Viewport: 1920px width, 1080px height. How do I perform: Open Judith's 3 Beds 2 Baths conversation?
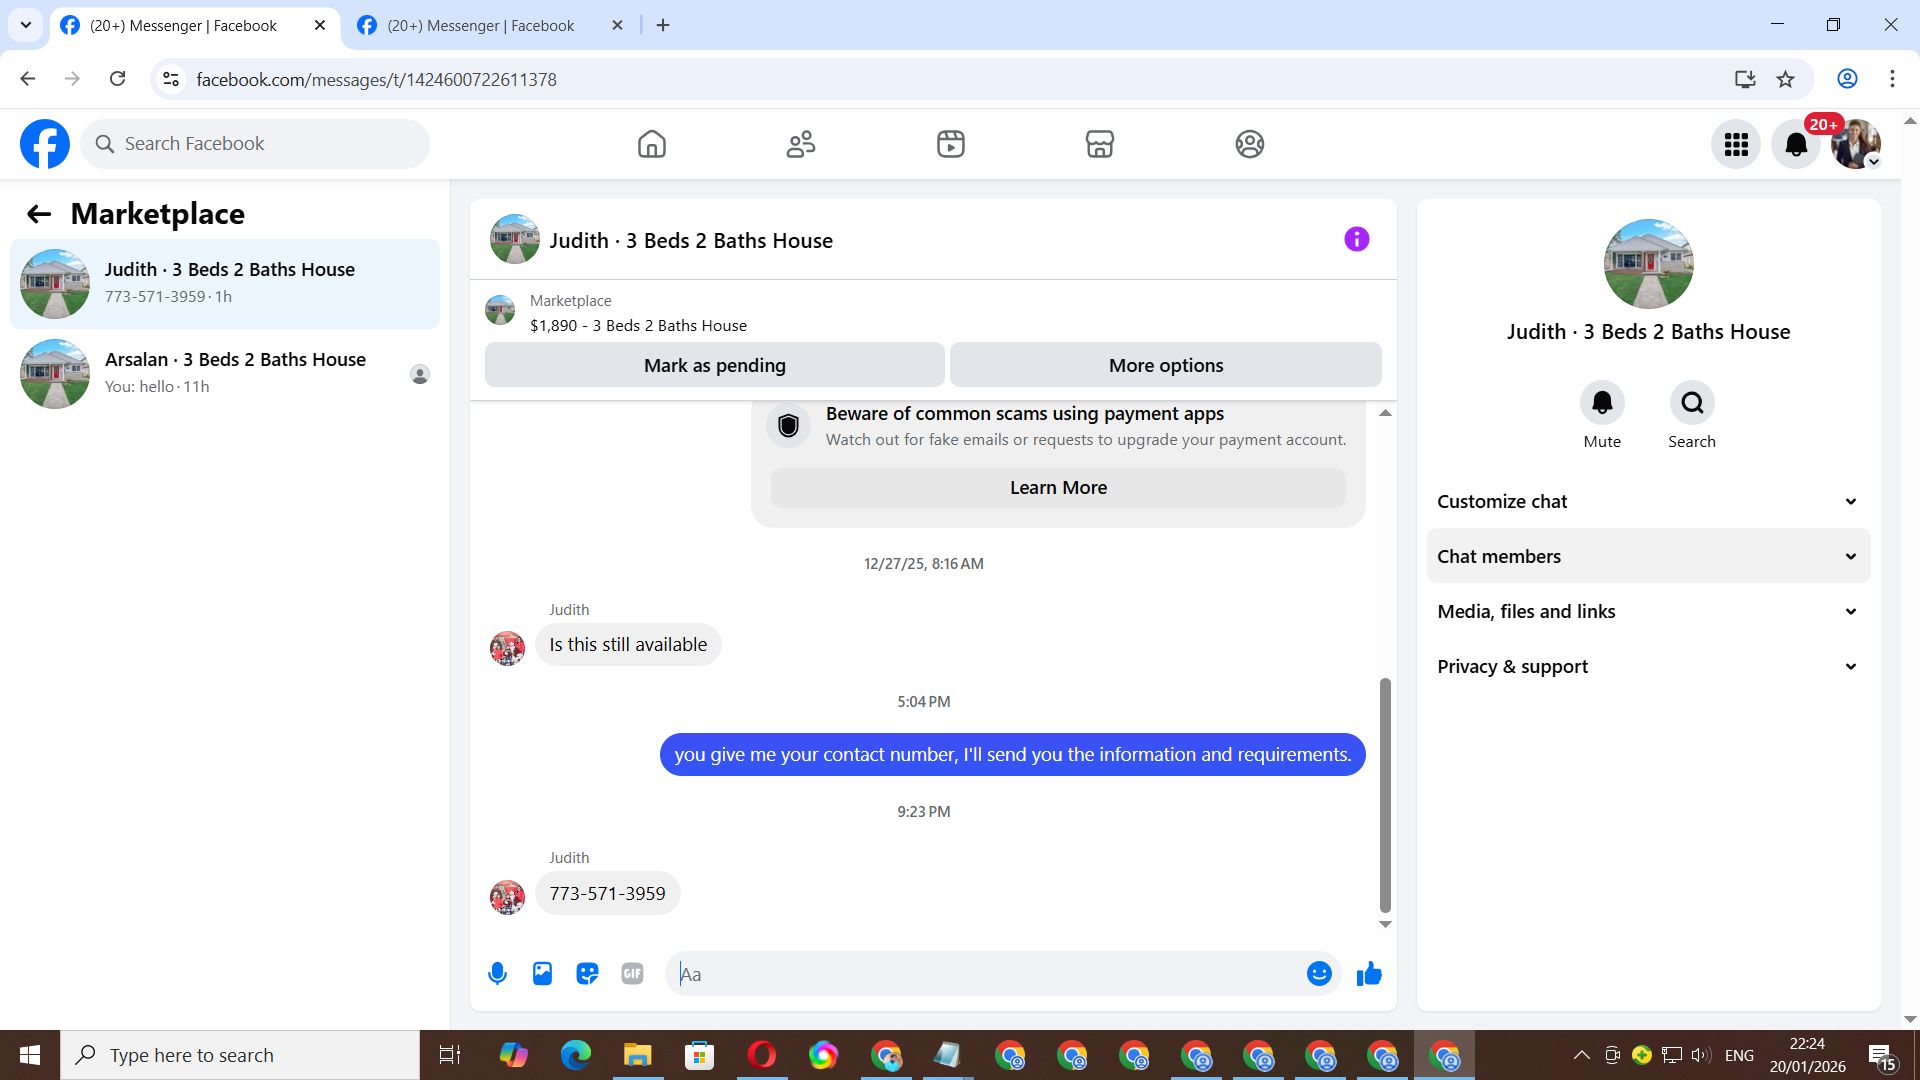(x=225, y=284)
